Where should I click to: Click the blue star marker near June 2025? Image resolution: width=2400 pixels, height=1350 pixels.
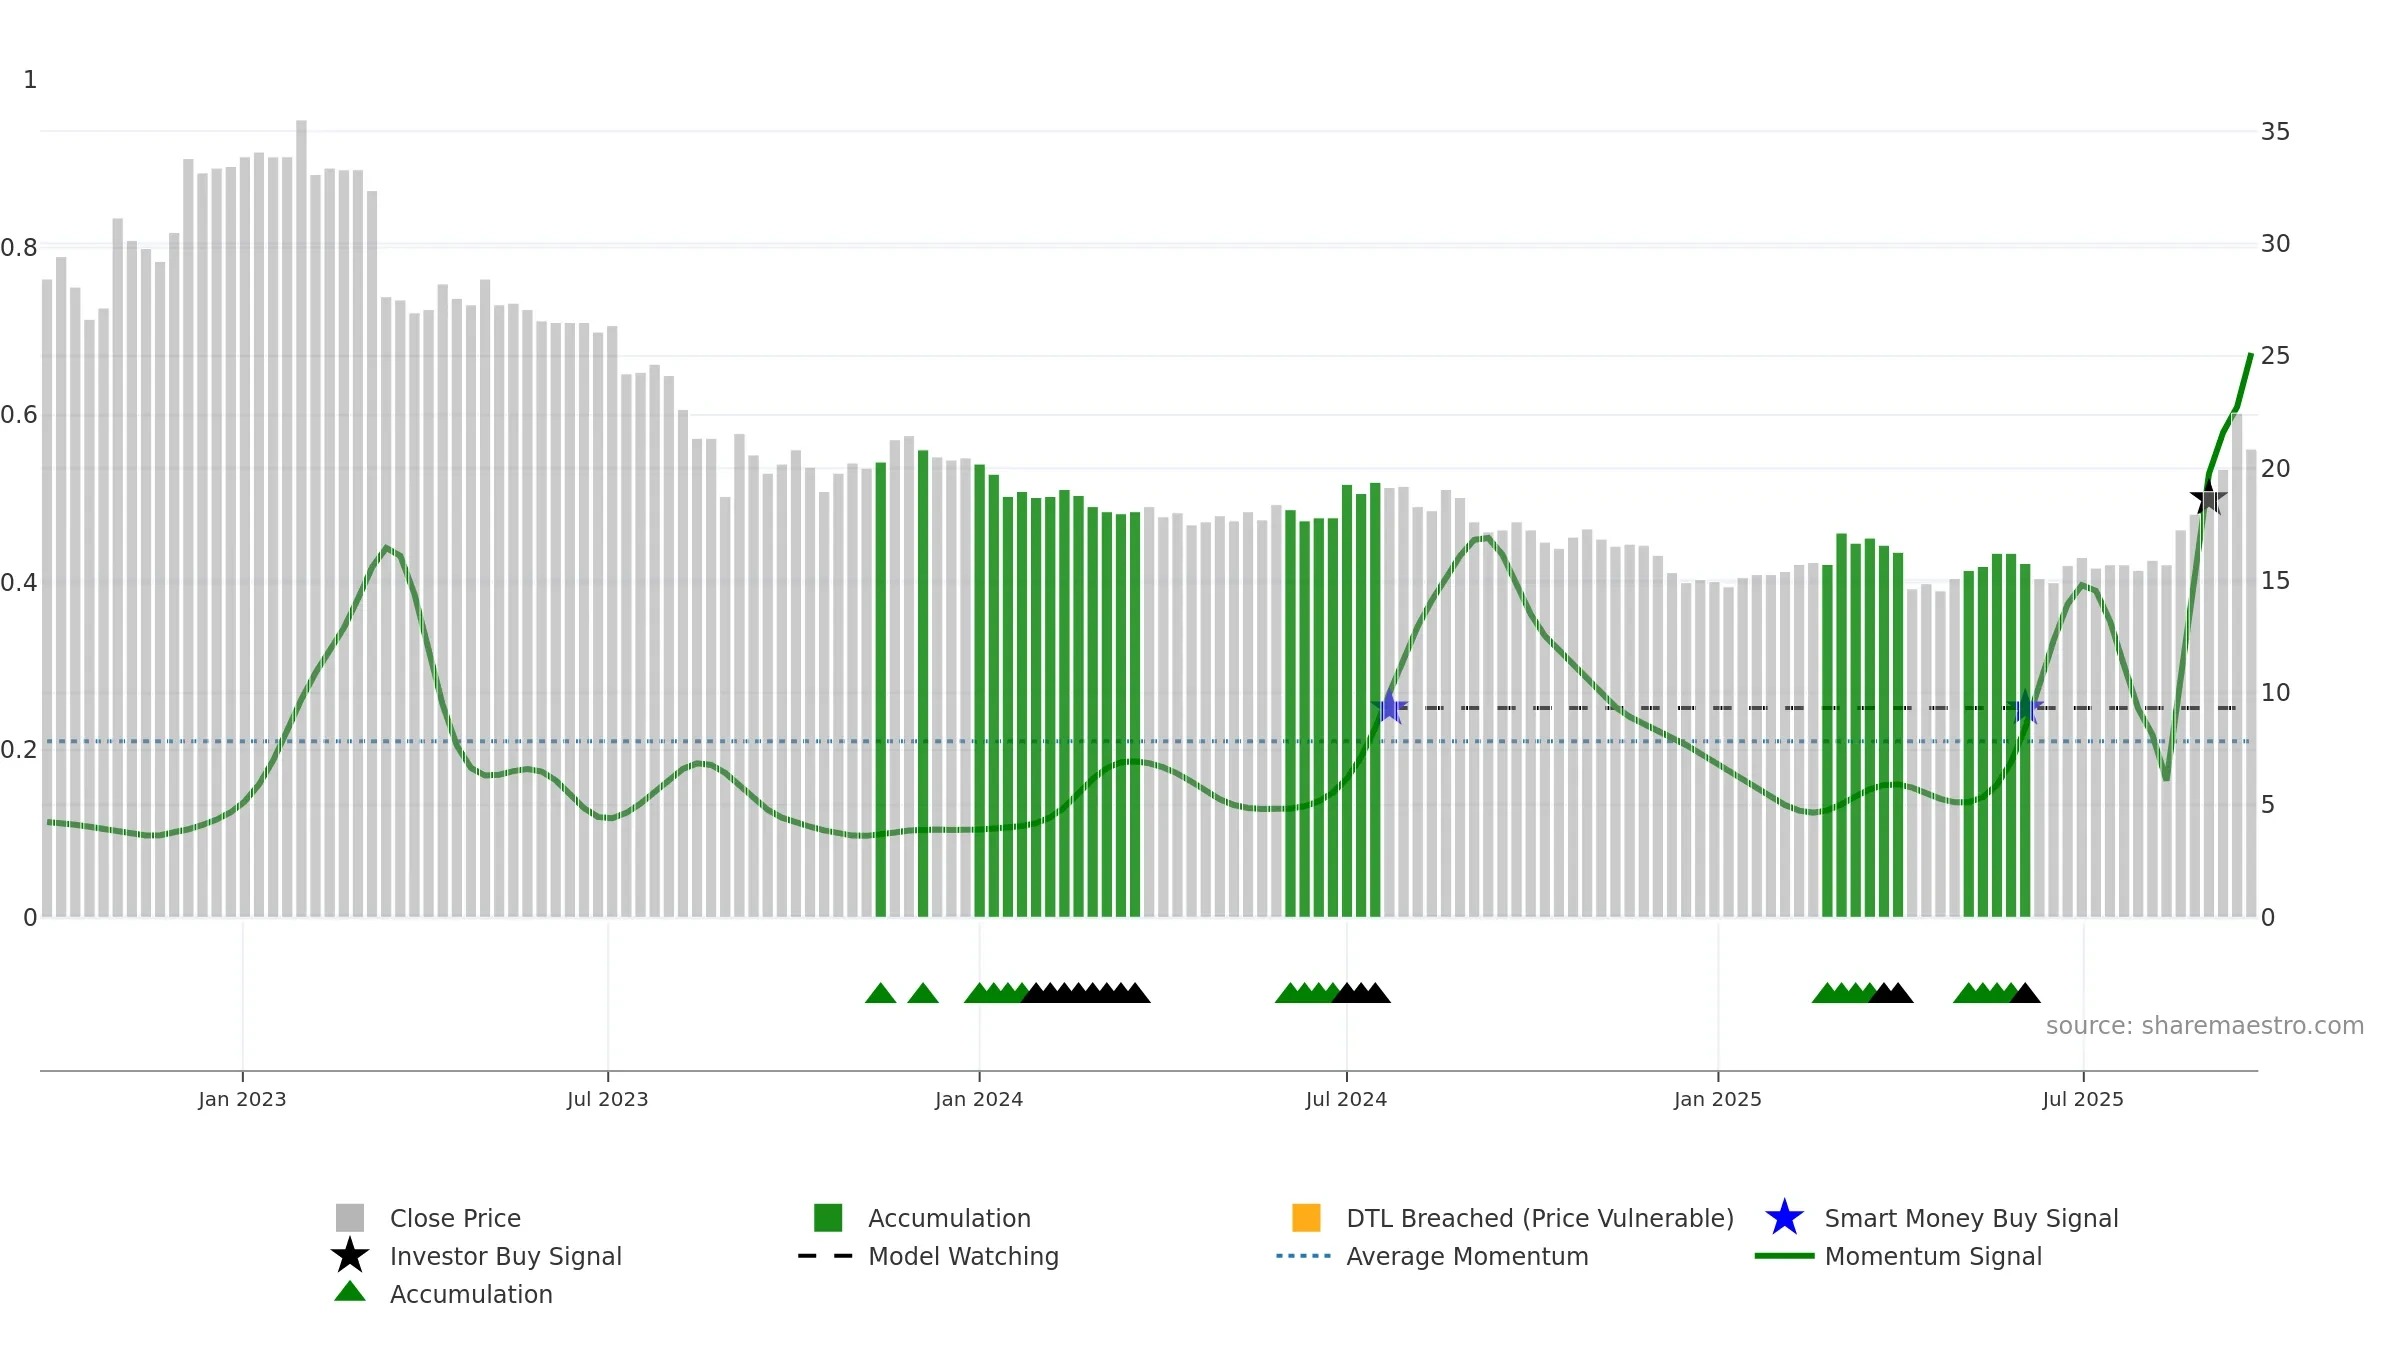[x=2025, y=708]
